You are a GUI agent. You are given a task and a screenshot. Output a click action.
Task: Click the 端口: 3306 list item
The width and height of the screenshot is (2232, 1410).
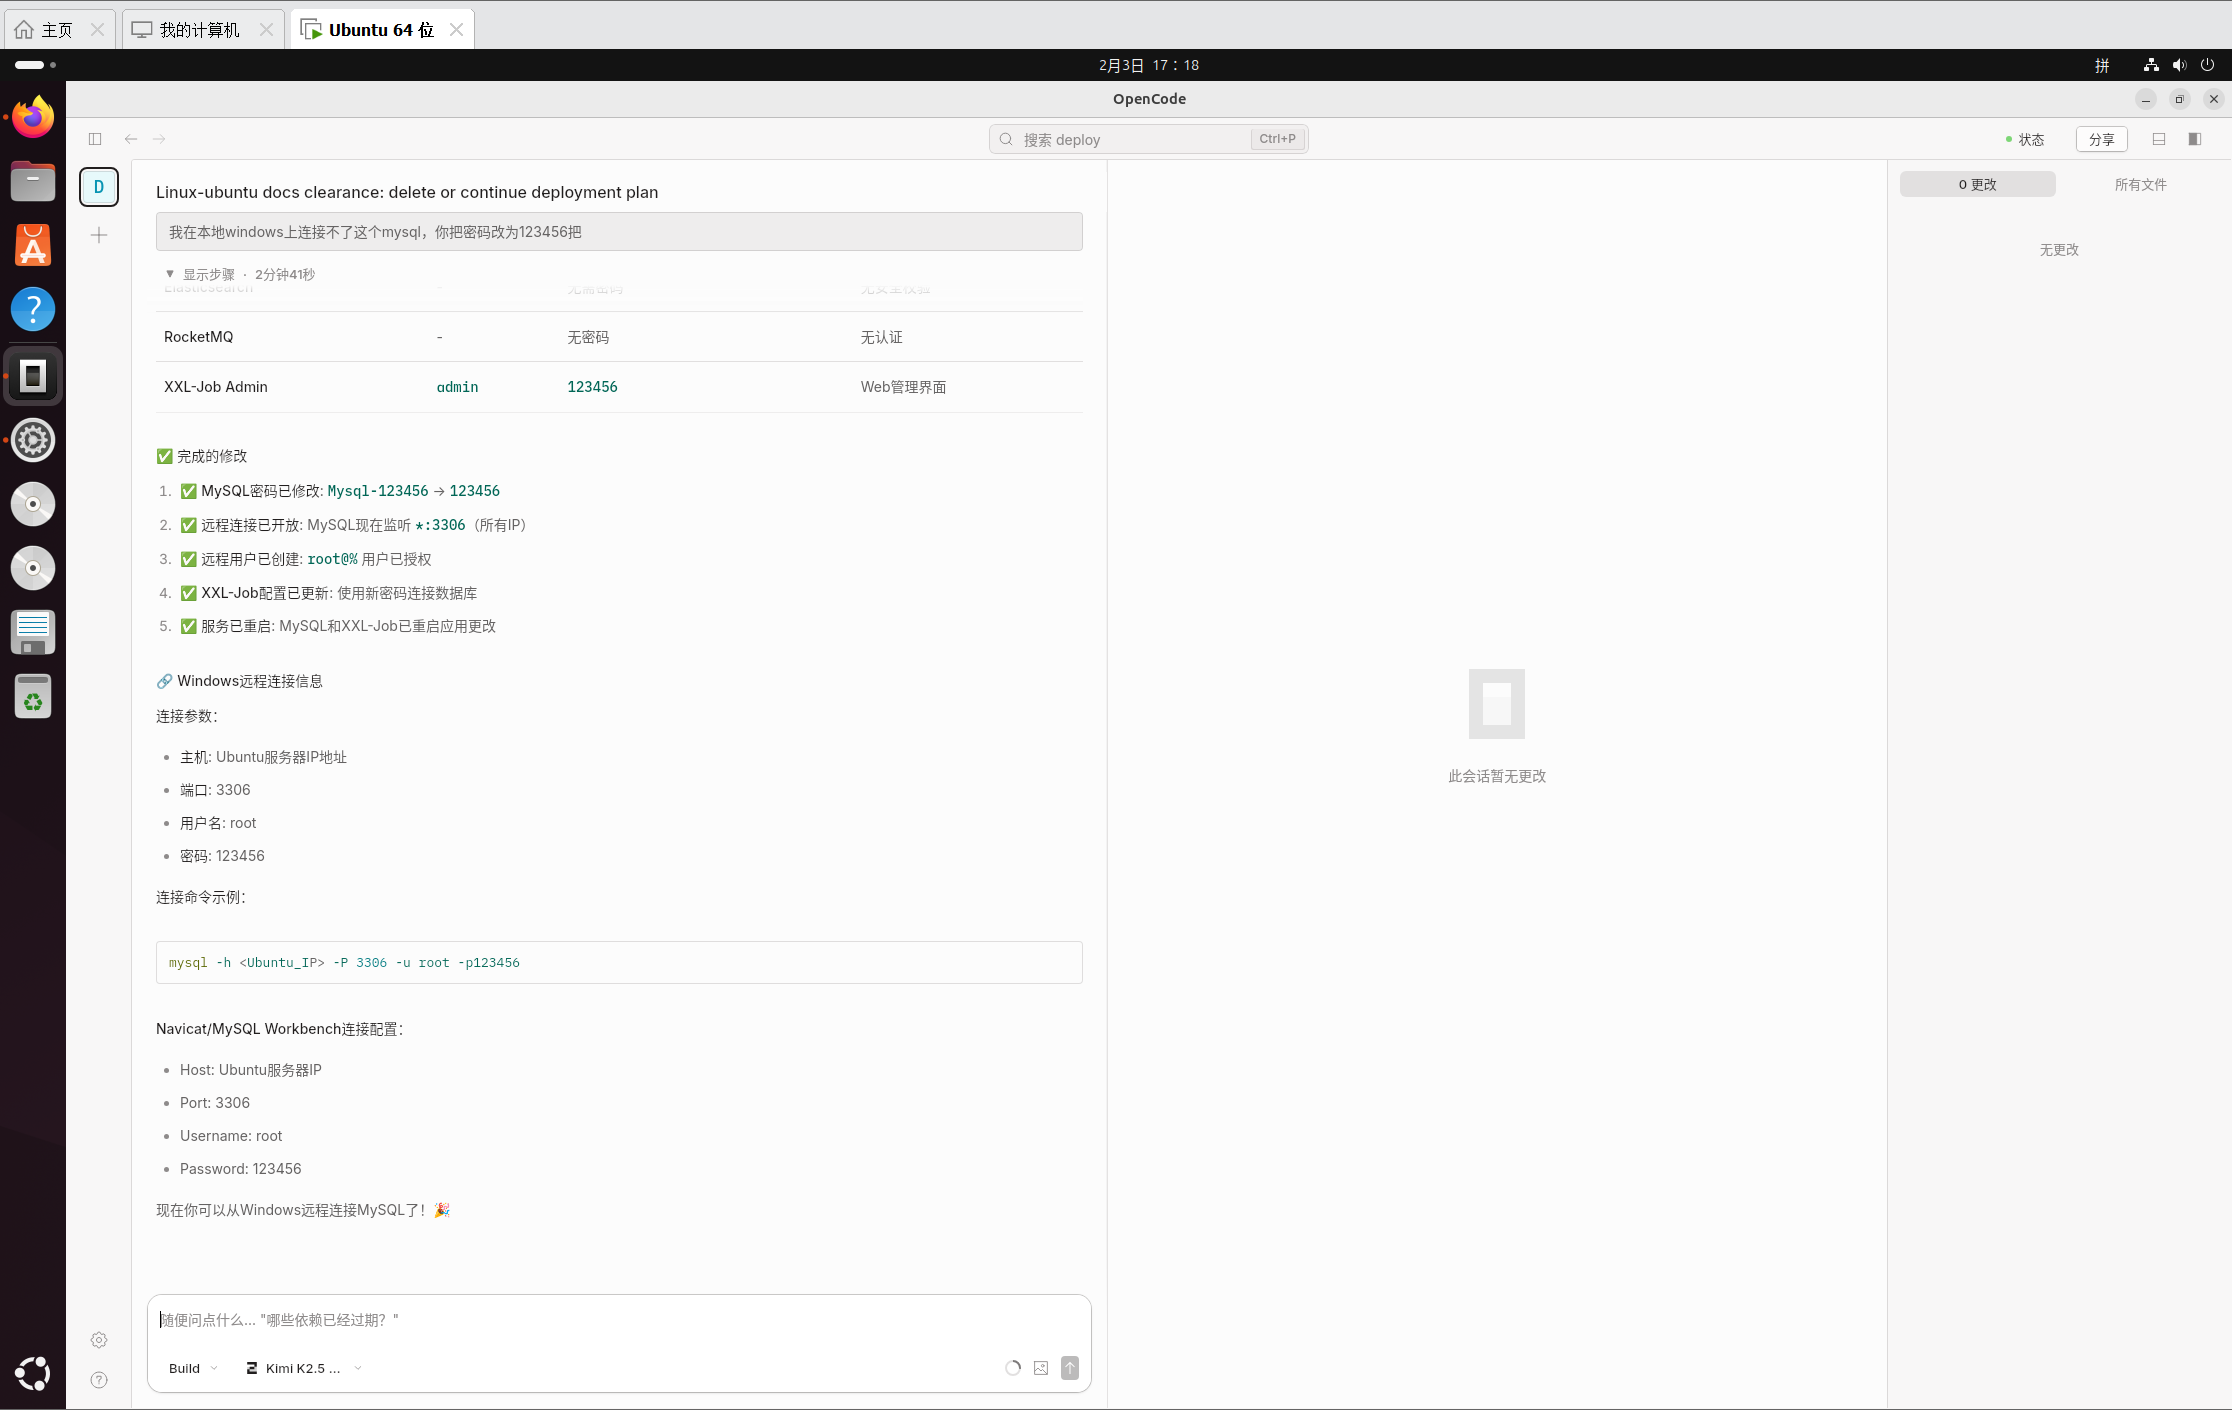pyautogui.click(x=215, y=790)
